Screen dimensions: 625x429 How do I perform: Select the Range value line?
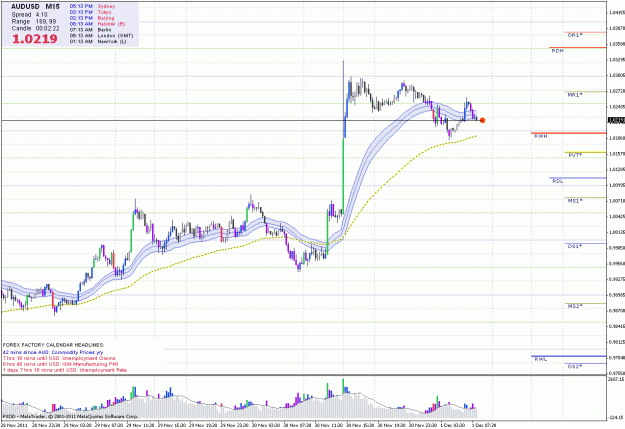click(x=34, y=22)
